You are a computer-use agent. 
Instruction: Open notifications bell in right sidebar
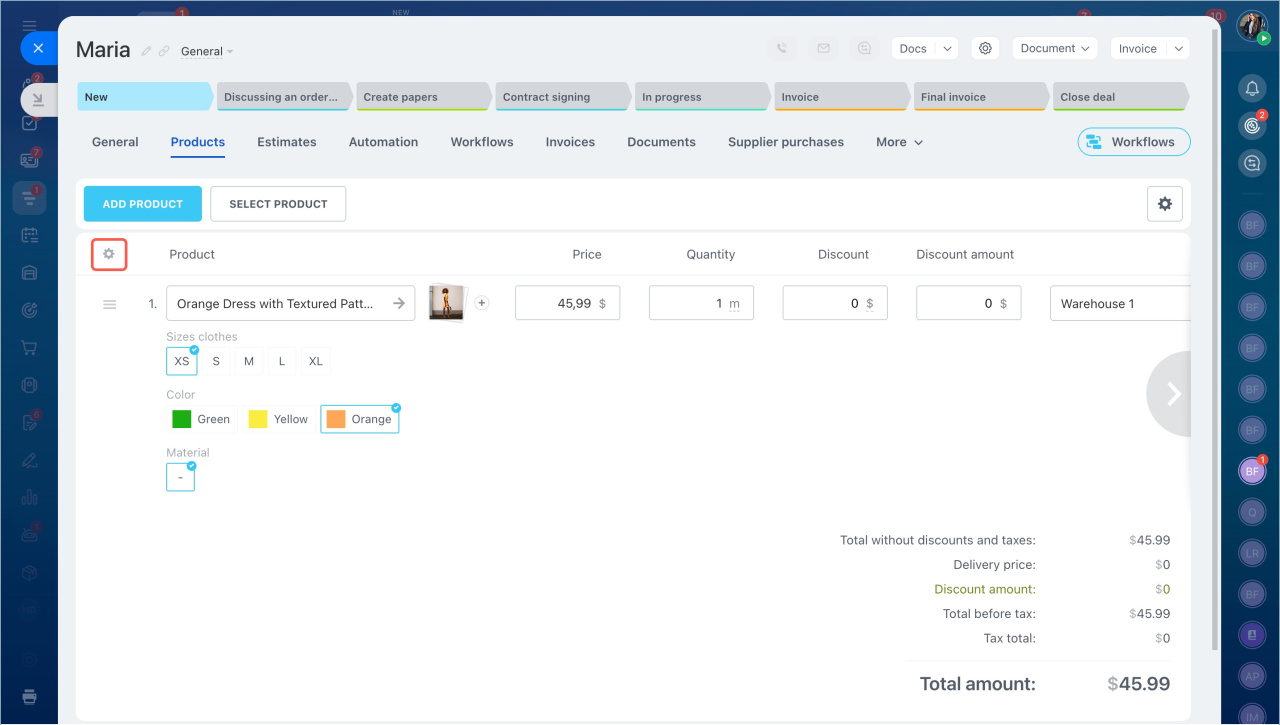click(x=1251, y=89)
